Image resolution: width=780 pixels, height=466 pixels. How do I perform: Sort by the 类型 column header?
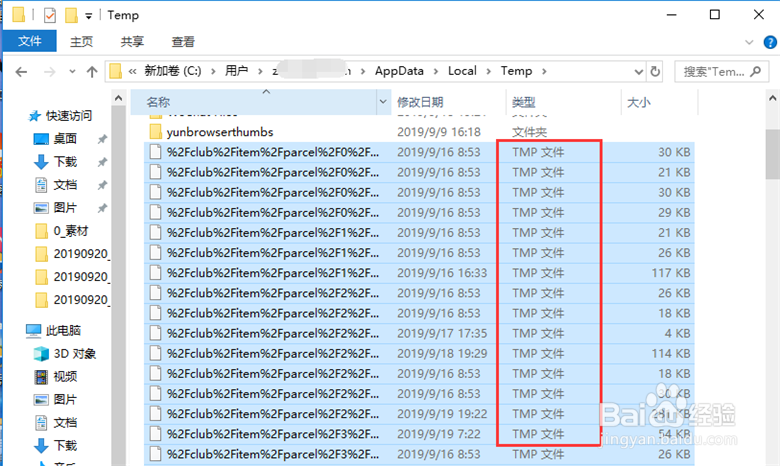[x=563, y=102]
